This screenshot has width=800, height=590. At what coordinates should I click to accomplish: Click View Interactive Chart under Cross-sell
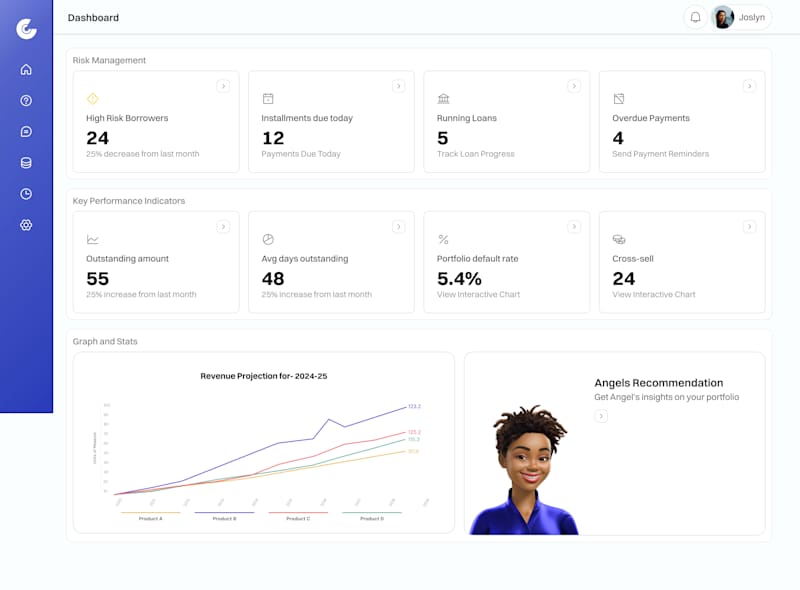[x=654, y=294]
